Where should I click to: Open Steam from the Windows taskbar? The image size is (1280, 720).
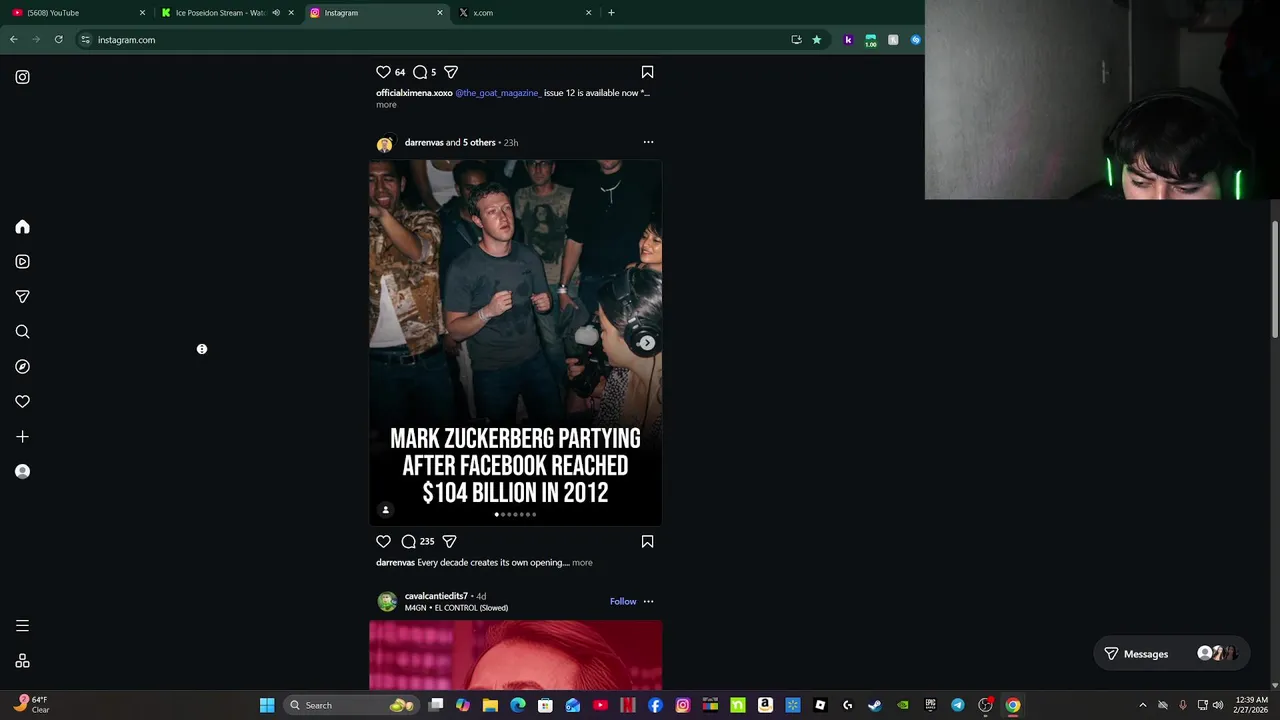pos(875,705)
